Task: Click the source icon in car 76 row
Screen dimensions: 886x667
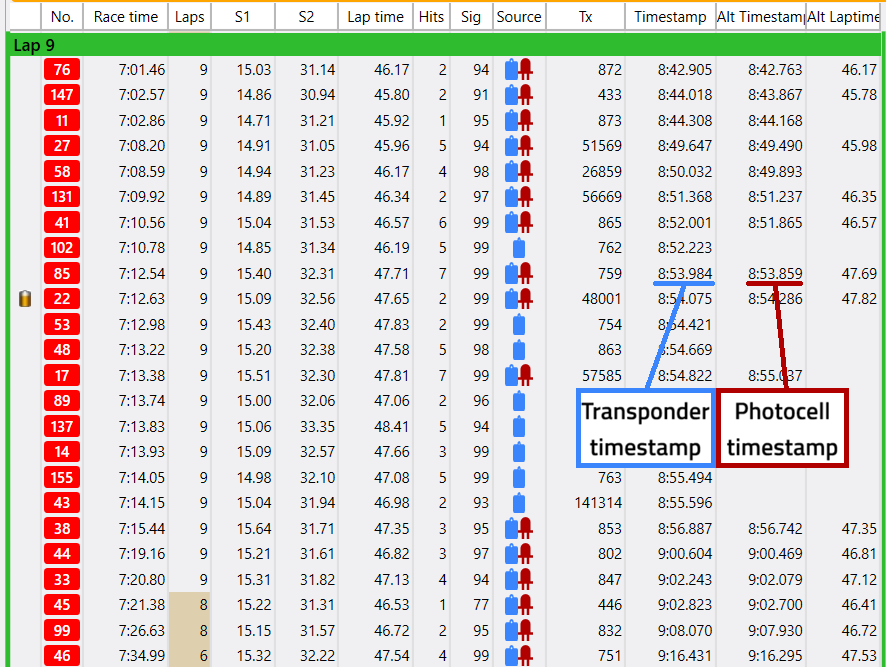Action: coord(519,70)
